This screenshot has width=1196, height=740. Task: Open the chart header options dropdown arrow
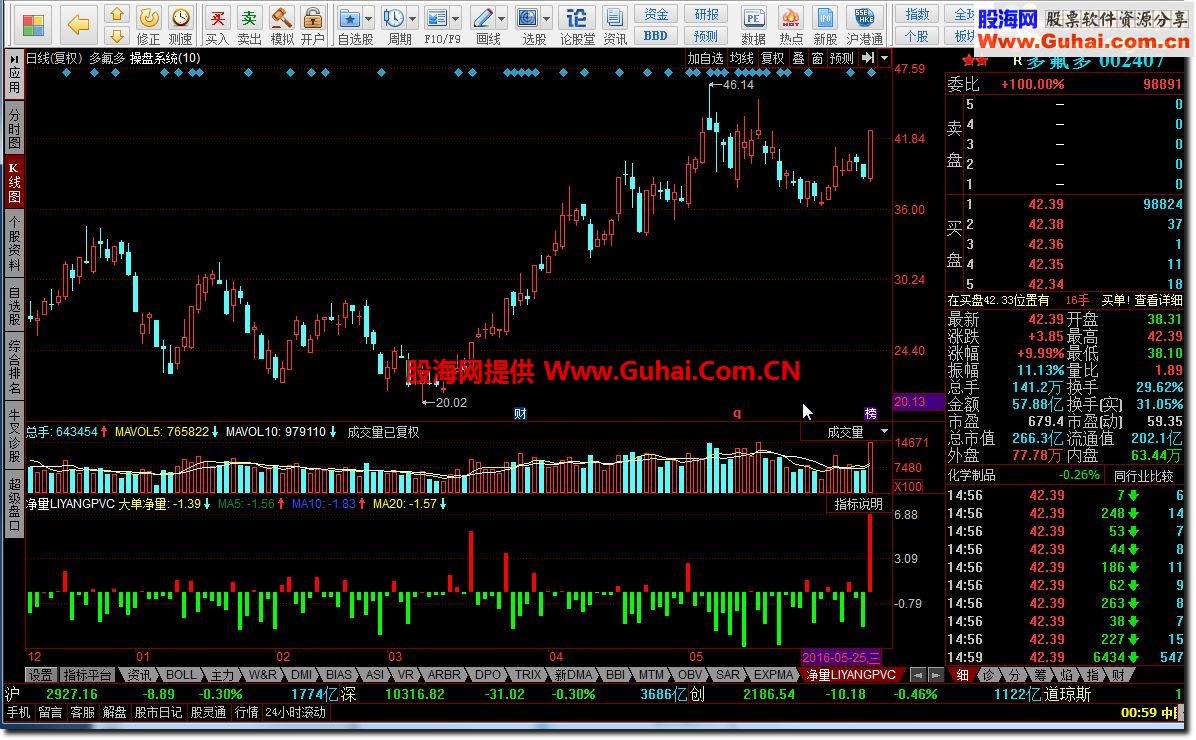(884, 58)
